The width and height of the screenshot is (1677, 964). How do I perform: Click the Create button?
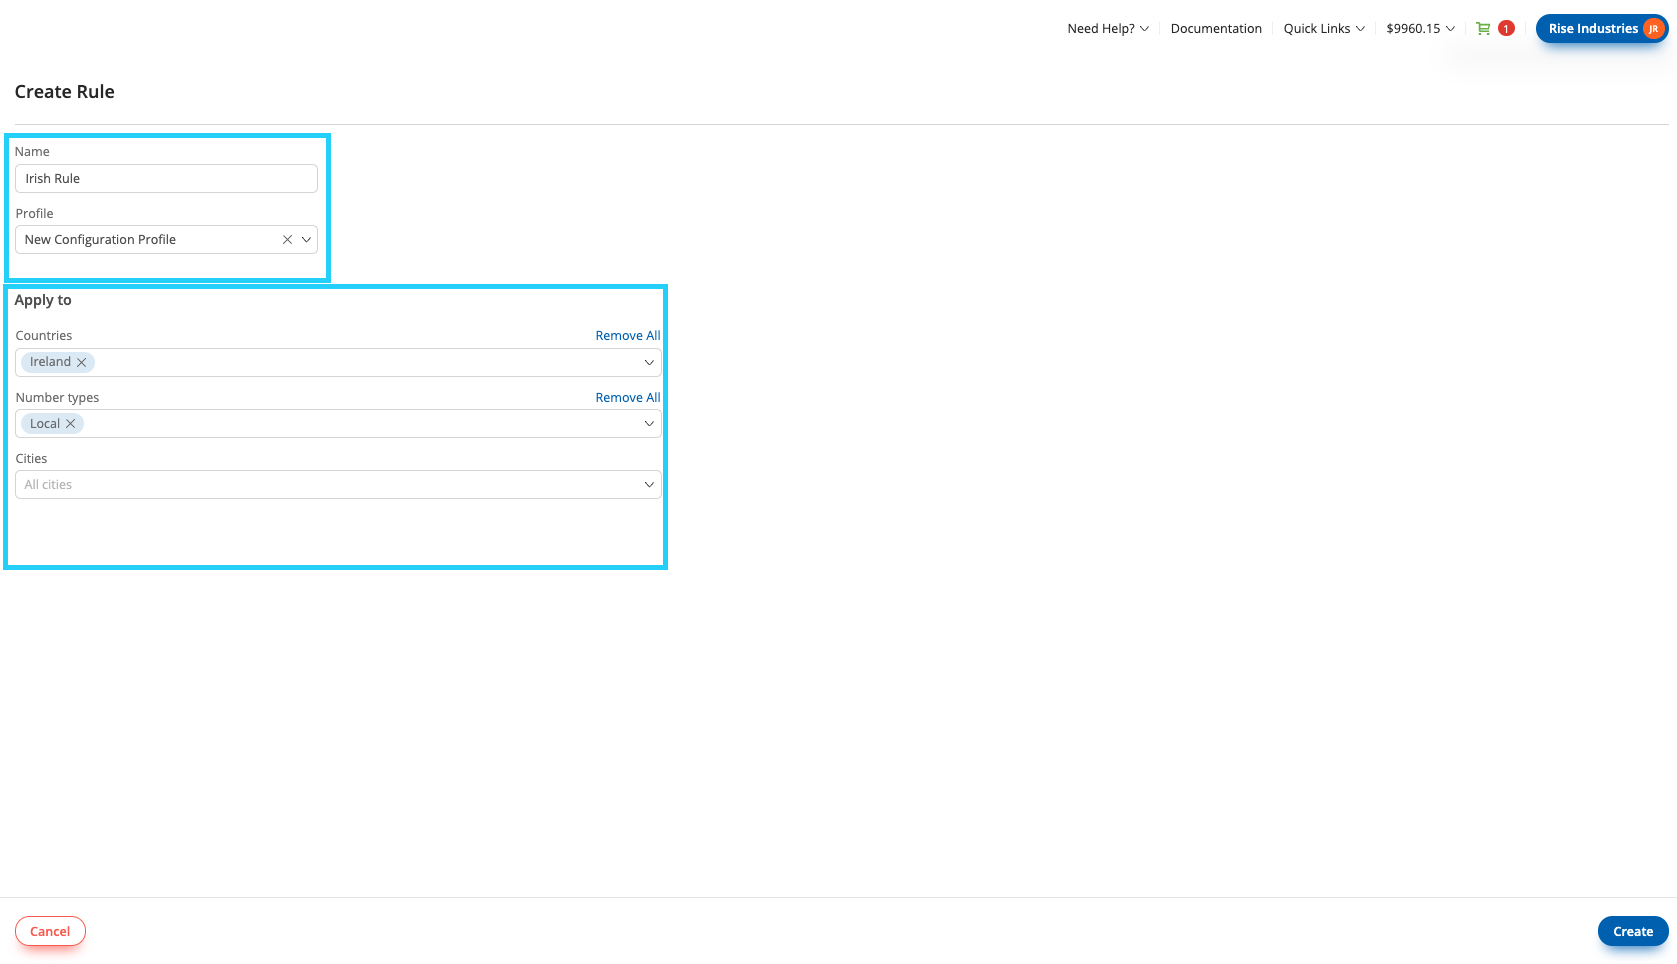pos(1633,931)
